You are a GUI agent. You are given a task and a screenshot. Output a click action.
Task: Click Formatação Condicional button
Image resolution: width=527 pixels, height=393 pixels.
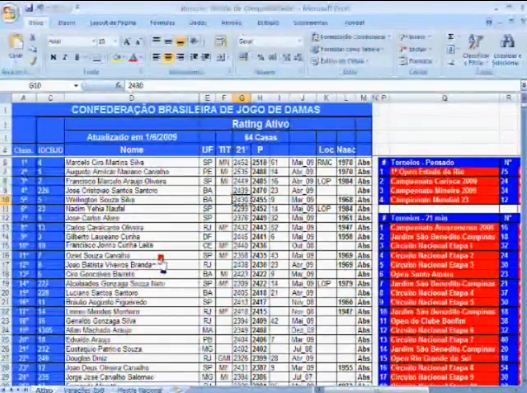(x=350, y=37)
